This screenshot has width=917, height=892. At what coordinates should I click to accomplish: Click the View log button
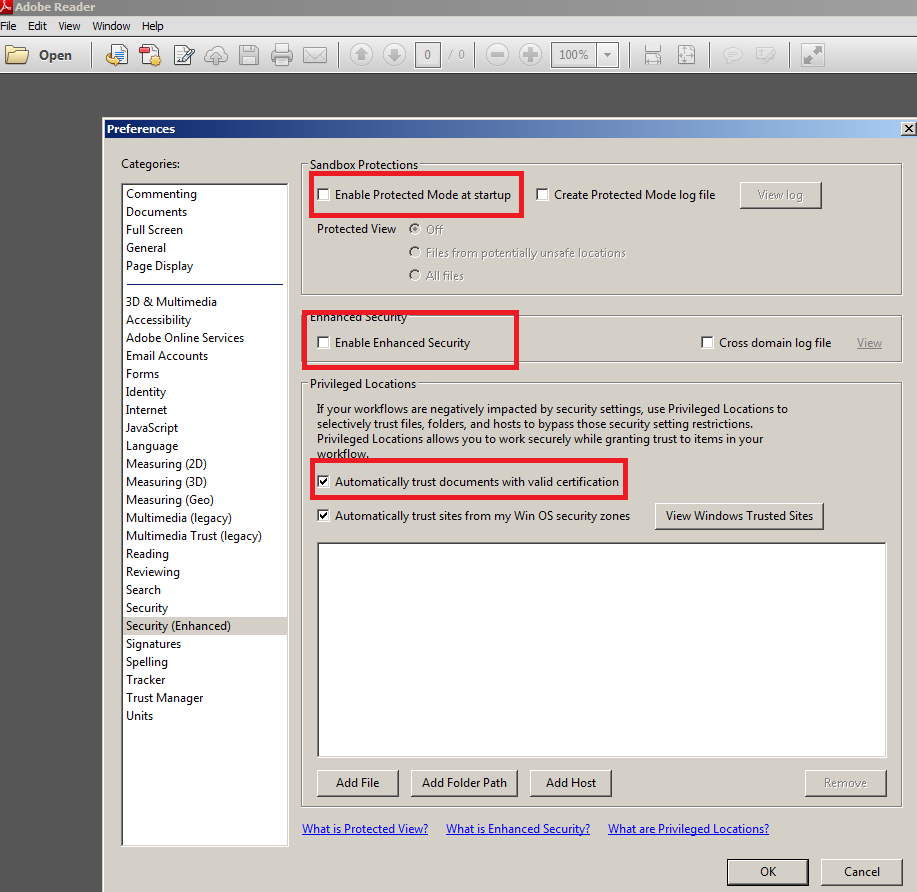[x=780, y=195]
